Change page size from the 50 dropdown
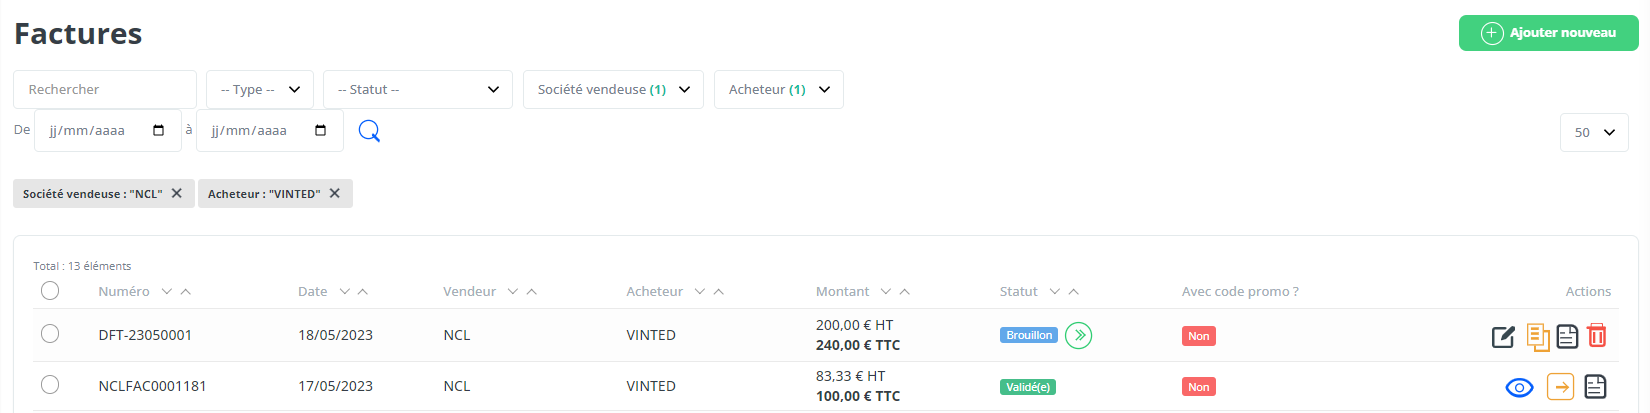Image resolution: width=1650 pixels, height=413 pixels. tap(1594, 132)
